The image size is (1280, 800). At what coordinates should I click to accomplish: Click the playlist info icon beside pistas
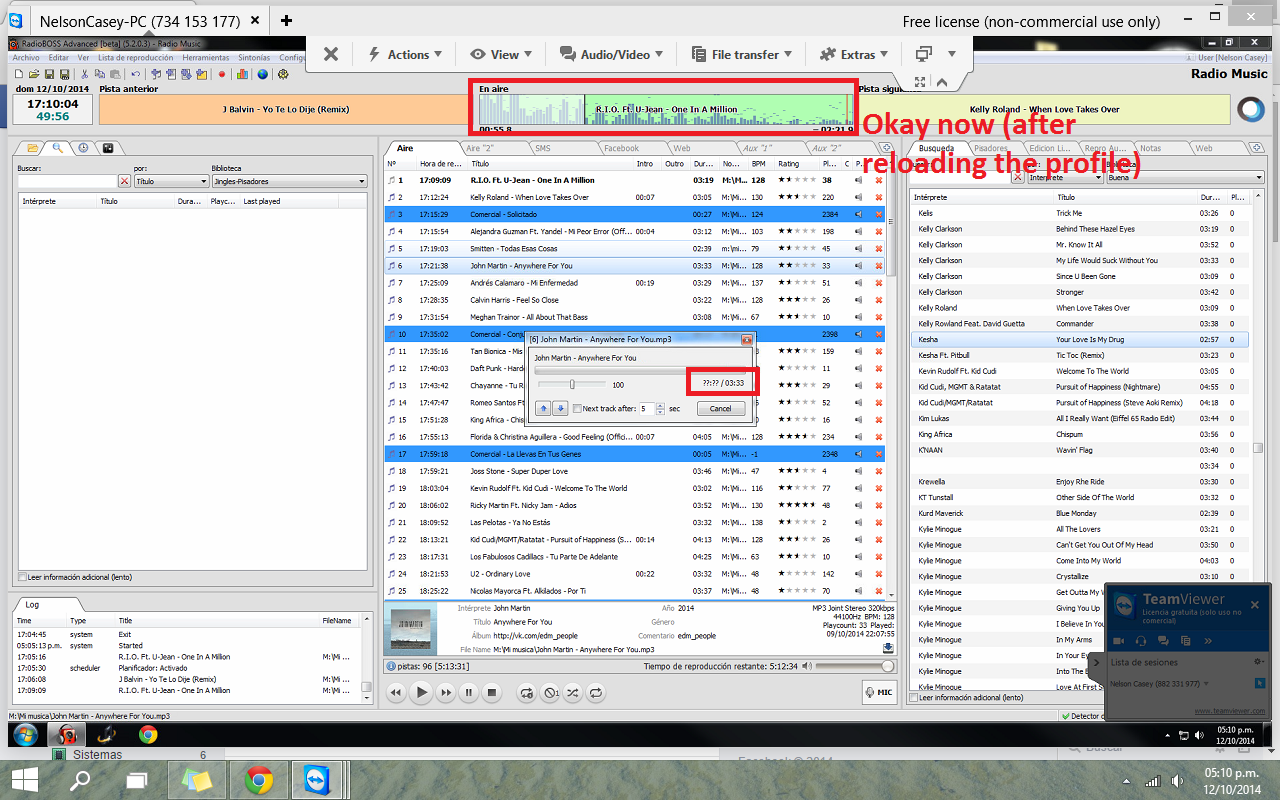391,666
